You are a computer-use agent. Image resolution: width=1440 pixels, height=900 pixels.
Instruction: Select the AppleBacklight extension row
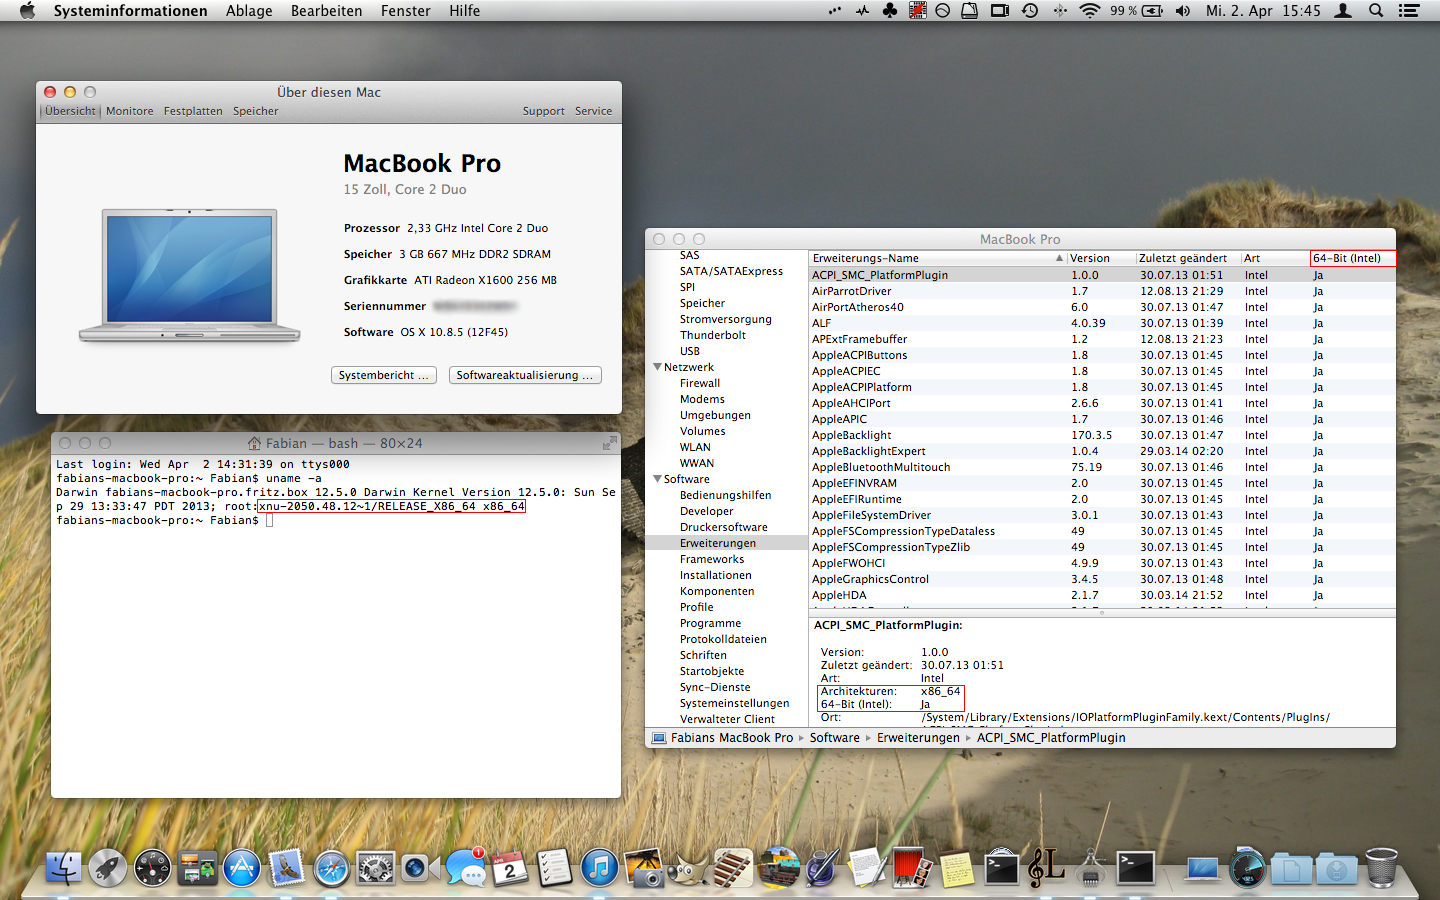[x=1102, y=435]
